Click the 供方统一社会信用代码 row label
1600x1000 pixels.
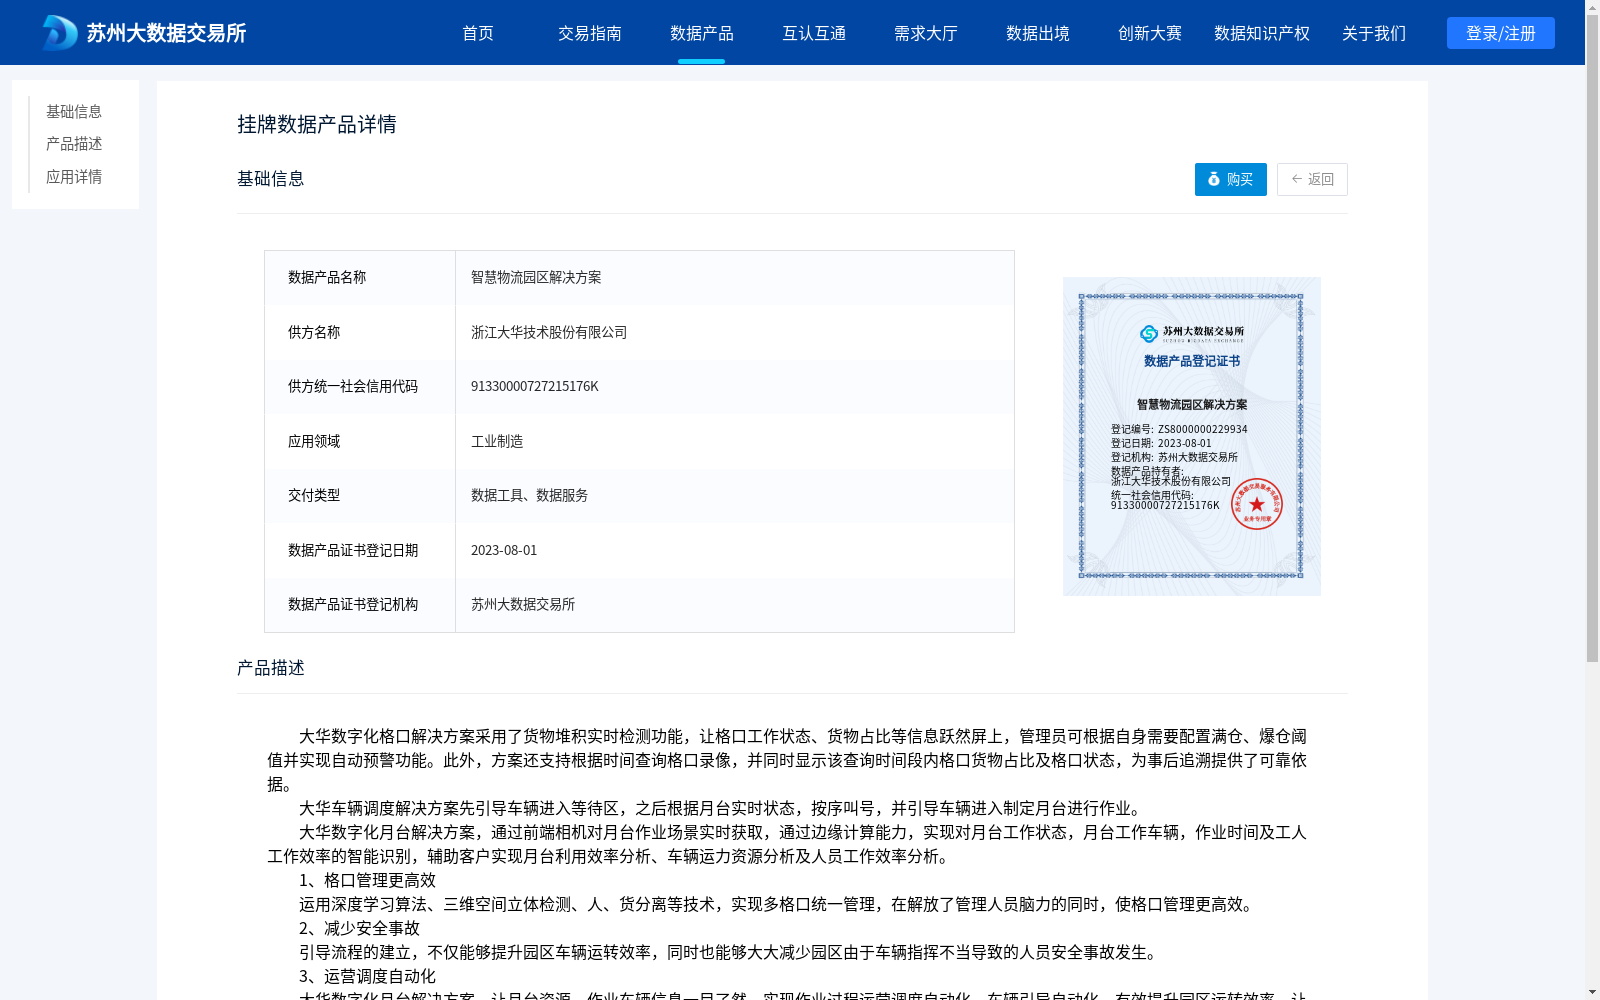[x=353, y=387]
